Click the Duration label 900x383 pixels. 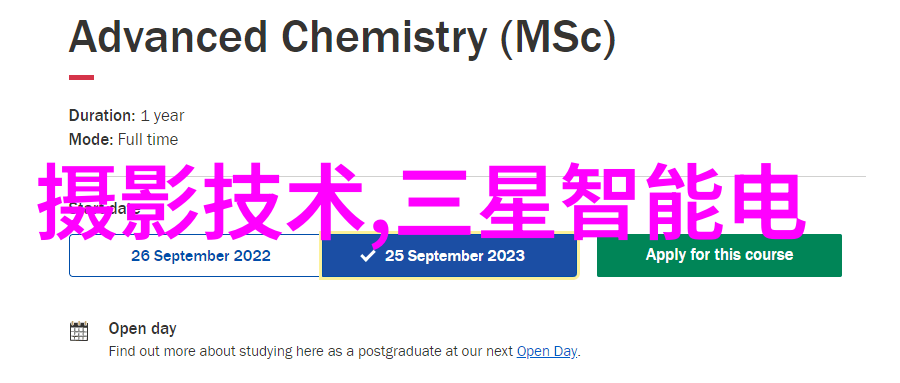(x=102, y=115)
